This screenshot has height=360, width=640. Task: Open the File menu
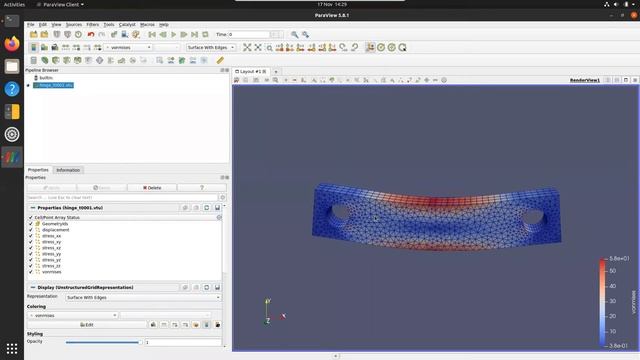pos(31,25)
